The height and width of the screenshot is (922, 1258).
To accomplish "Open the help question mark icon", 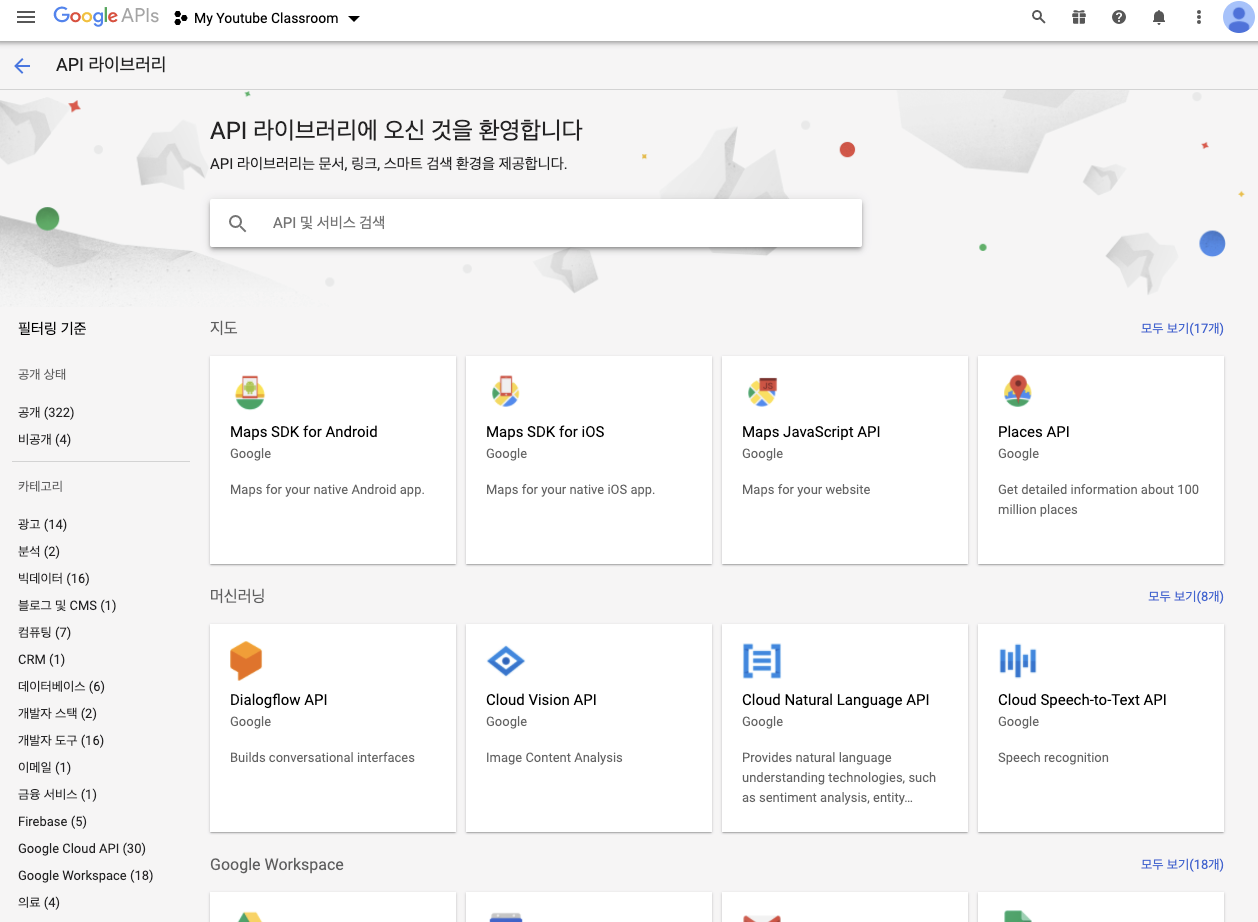I will pos(1119,17).
